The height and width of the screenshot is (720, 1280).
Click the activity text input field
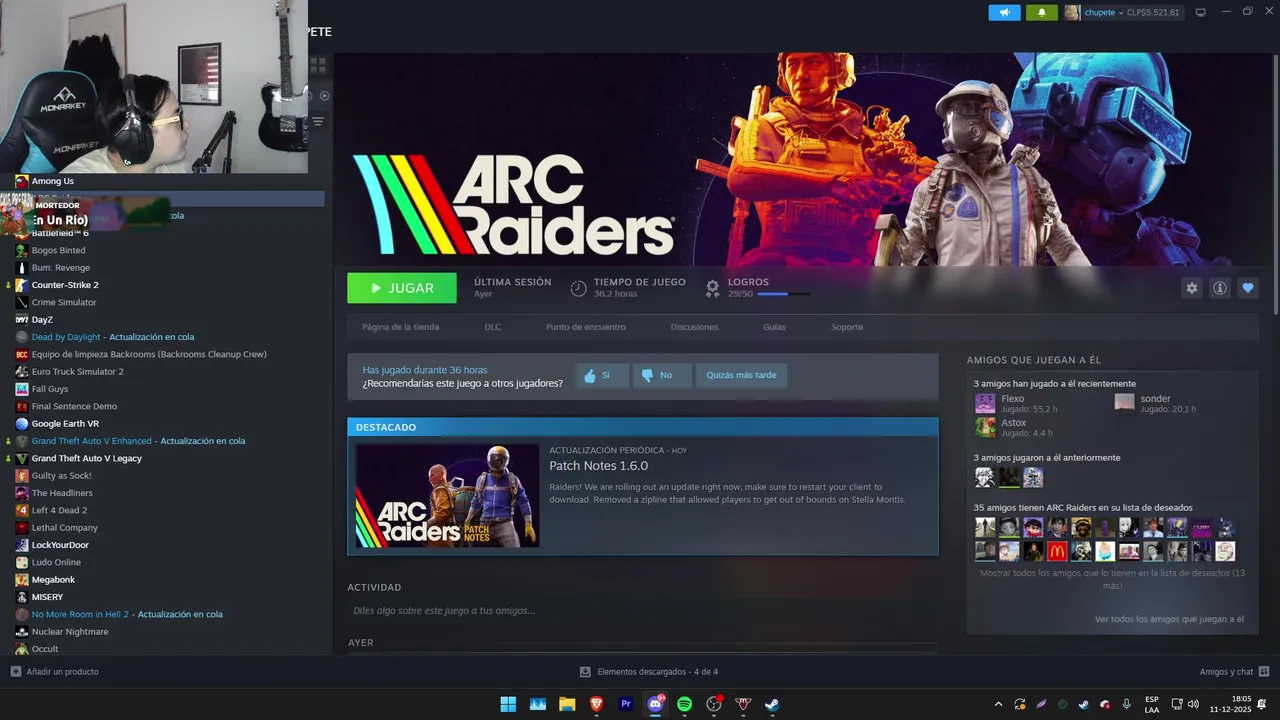point(642,610)
